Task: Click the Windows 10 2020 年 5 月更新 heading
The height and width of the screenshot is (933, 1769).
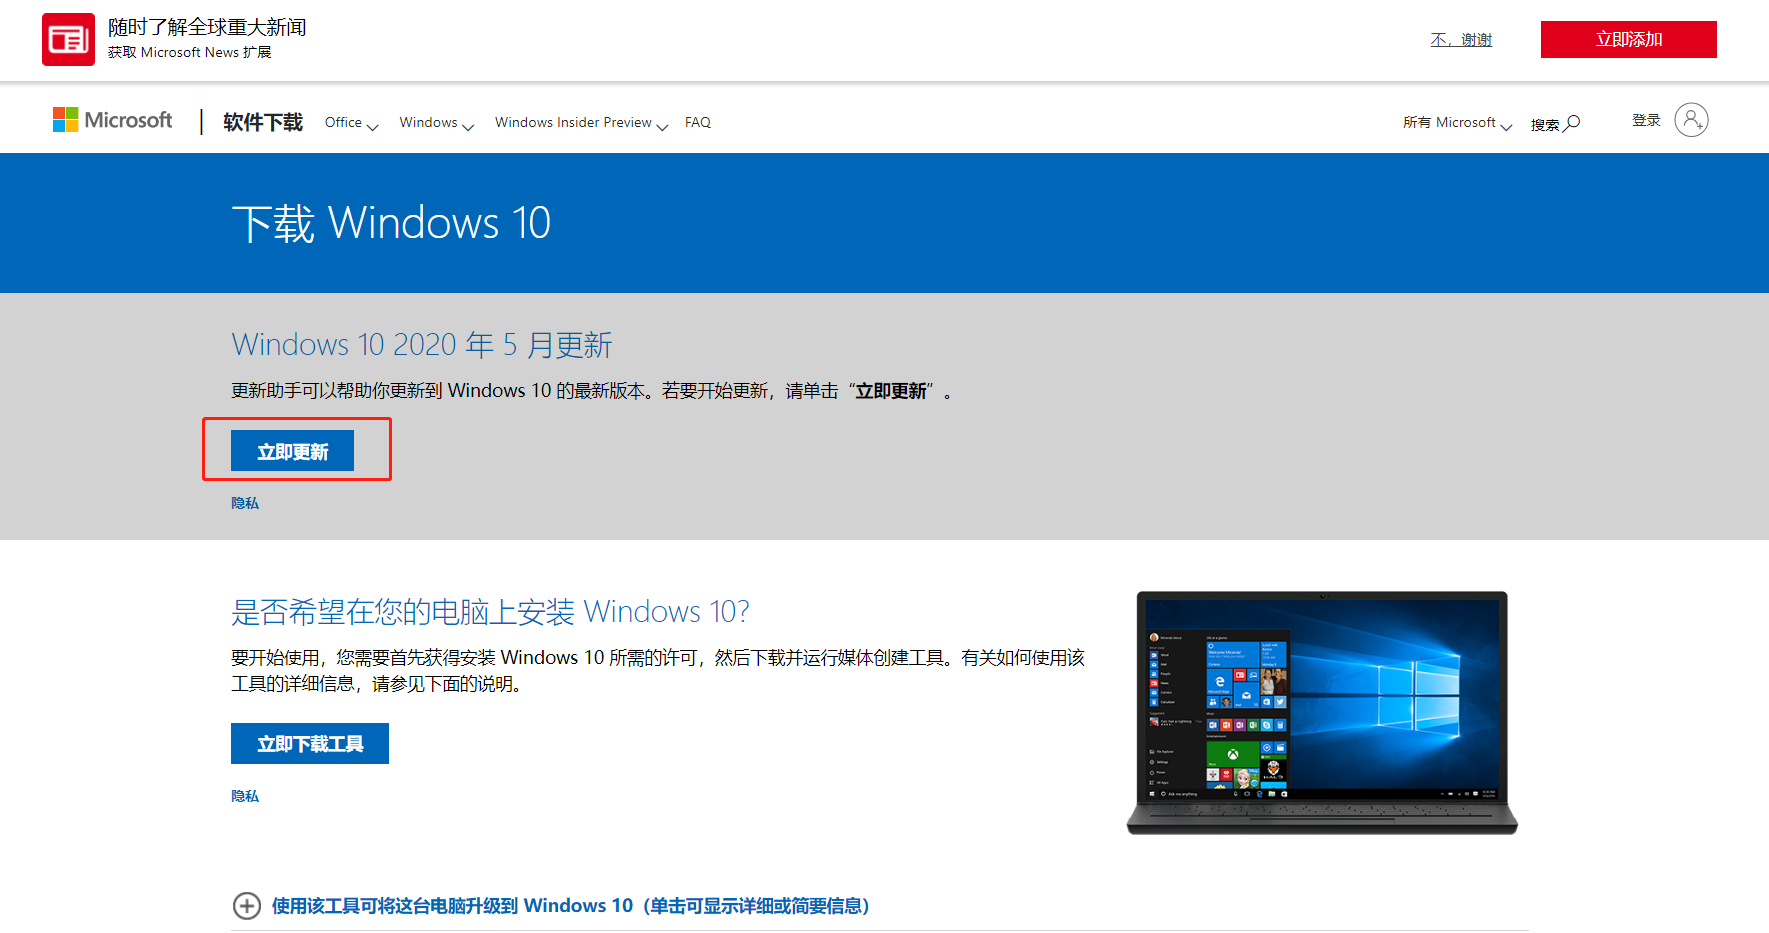Action: pyautogui.click(x=421, y=345)
